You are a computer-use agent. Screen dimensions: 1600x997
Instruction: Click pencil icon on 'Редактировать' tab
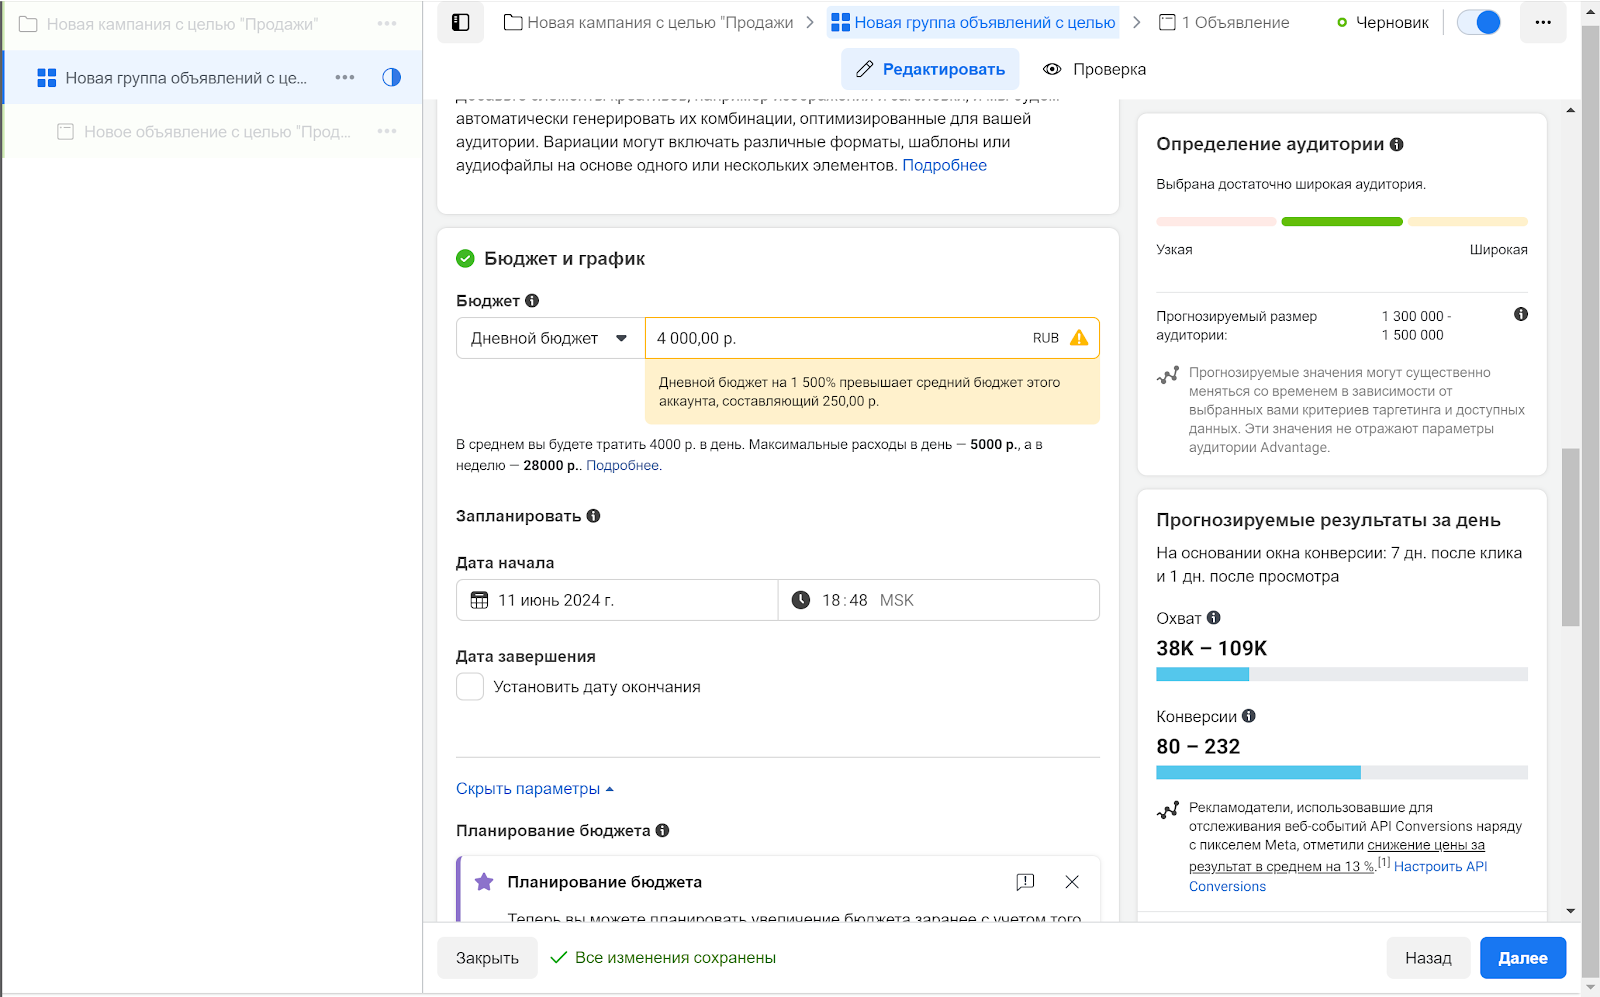865,69
